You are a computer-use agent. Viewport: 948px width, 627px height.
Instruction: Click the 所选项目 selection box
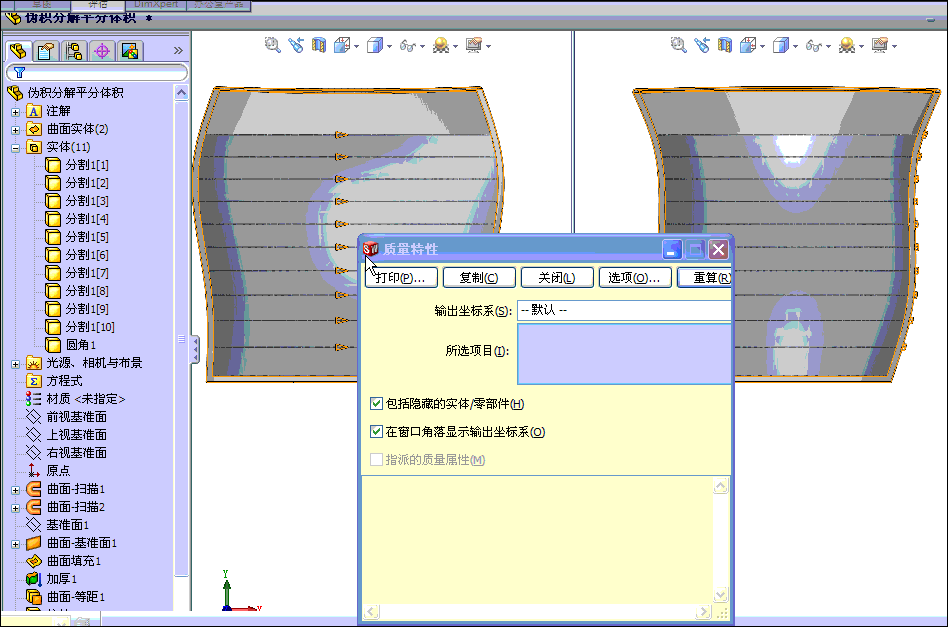click(x=625, y=354)
